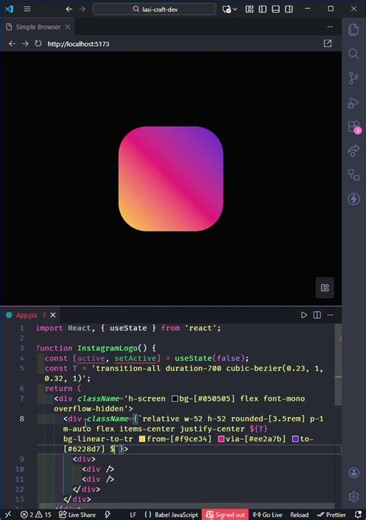Reload the Simple Browser page
Viewport: 366px width, 520px height.
click(x=38, y=44)
